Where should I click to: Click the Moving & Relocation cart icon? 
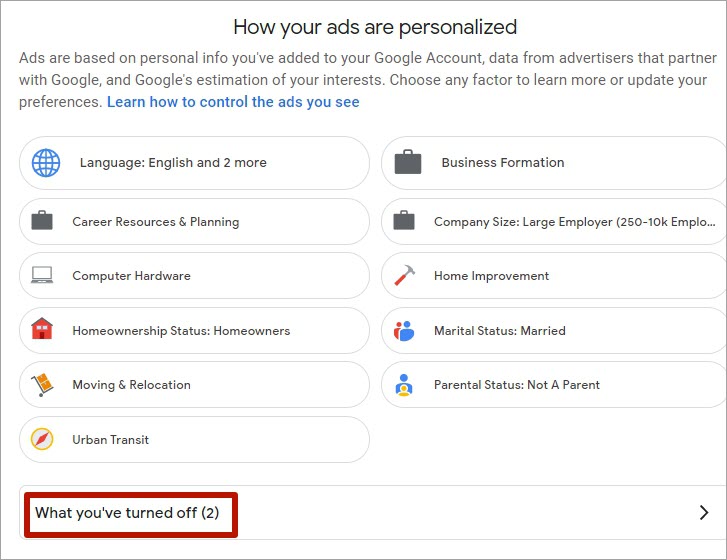click(x=42, y=385)
